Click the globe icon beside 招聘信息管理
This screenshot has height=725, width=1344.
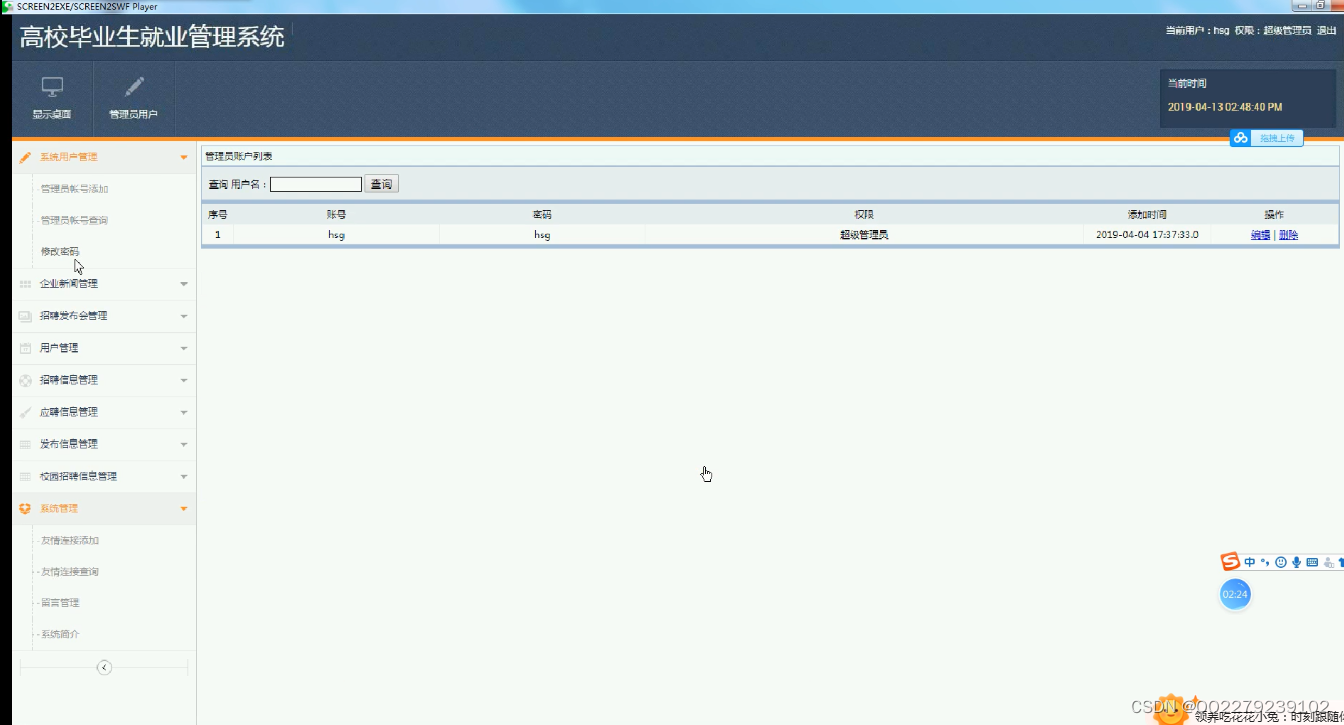tap(24, 379)
